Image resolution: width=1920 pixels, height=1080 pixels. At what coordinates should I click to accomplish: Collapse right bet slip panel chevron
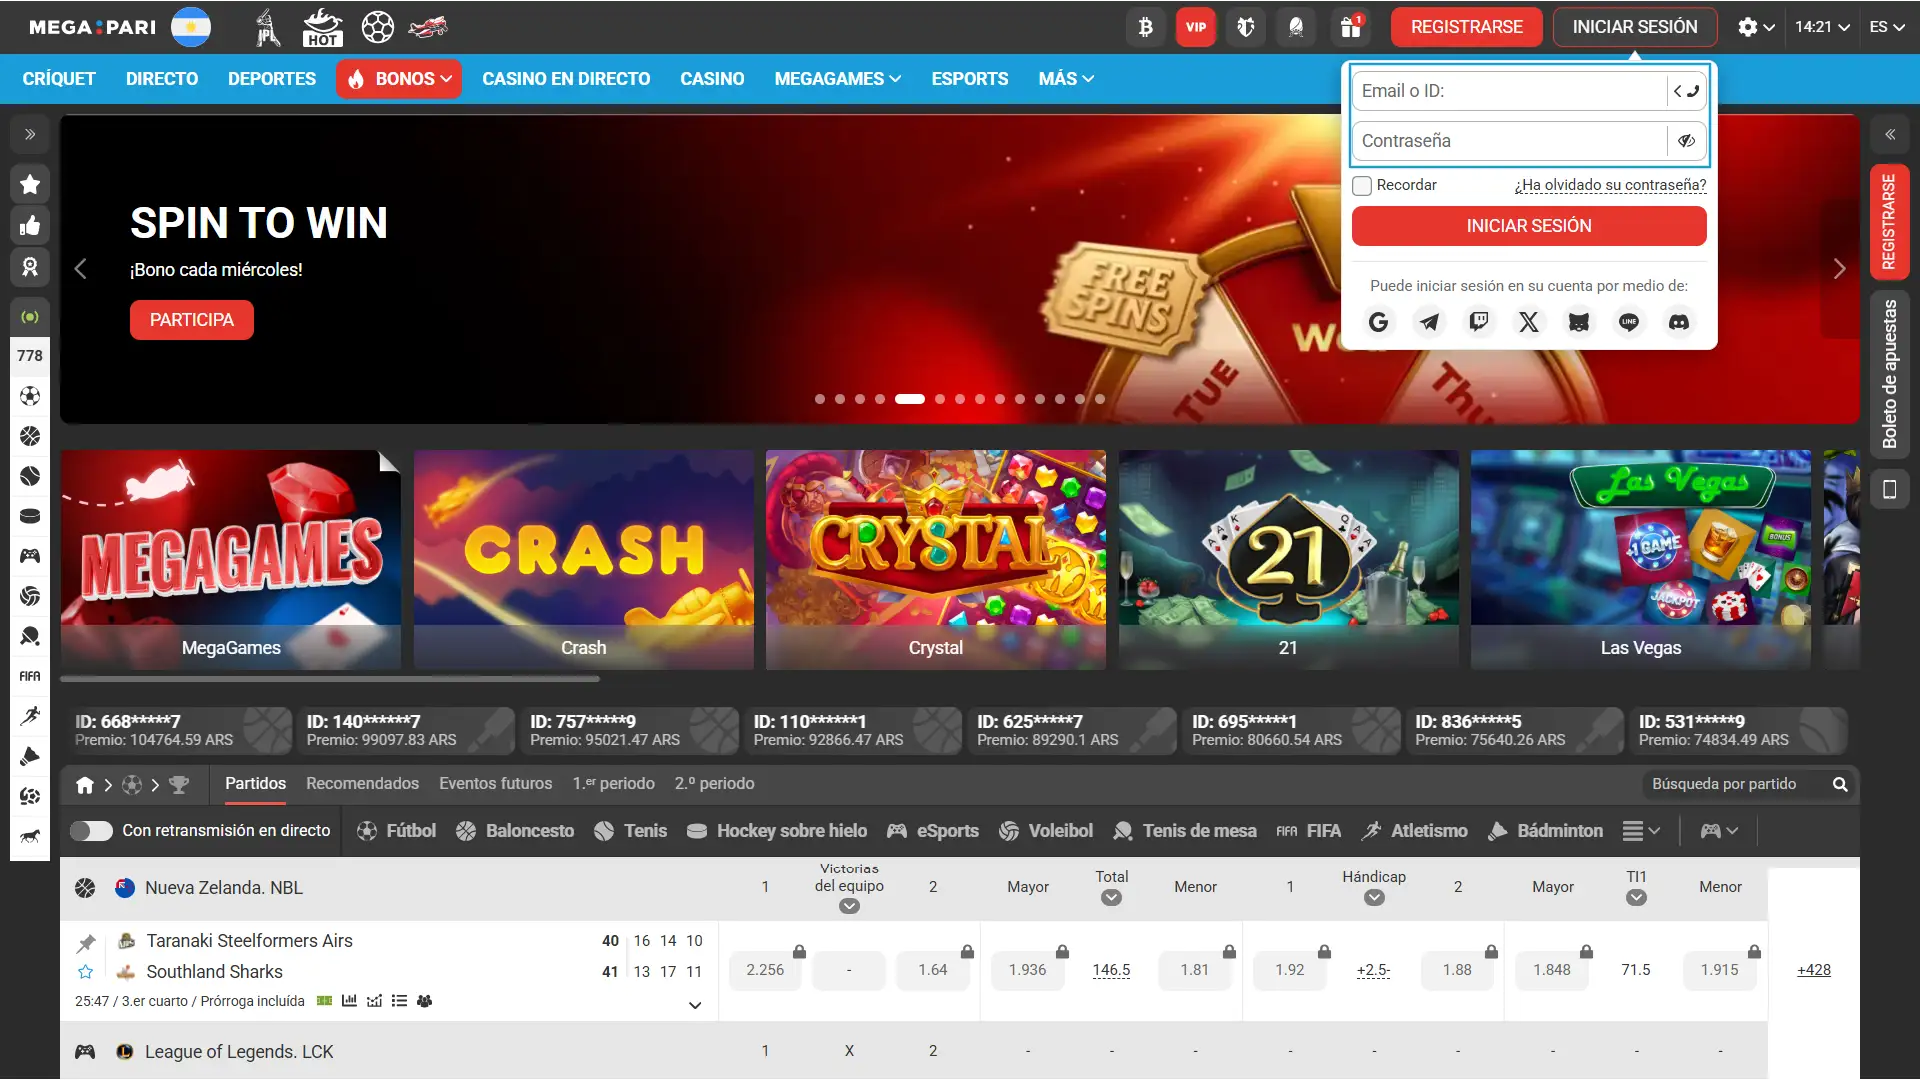click(x=1890, y=134)
